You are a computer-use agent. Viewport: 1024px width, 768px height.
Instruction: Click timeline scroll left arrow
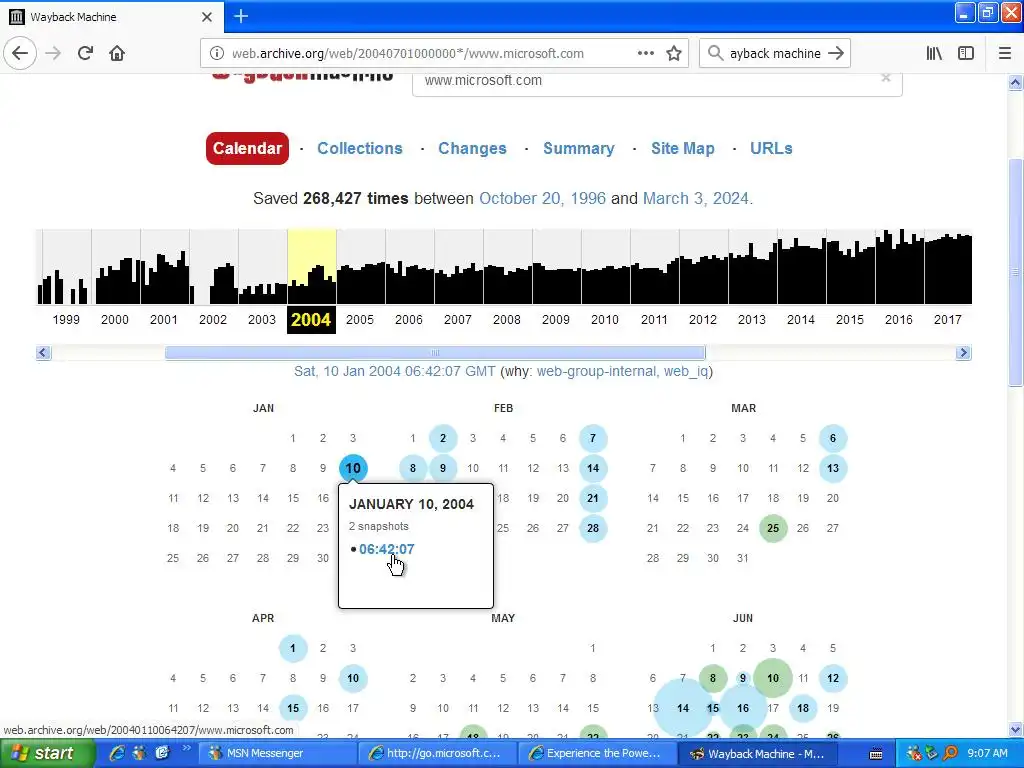coord(43,353)
